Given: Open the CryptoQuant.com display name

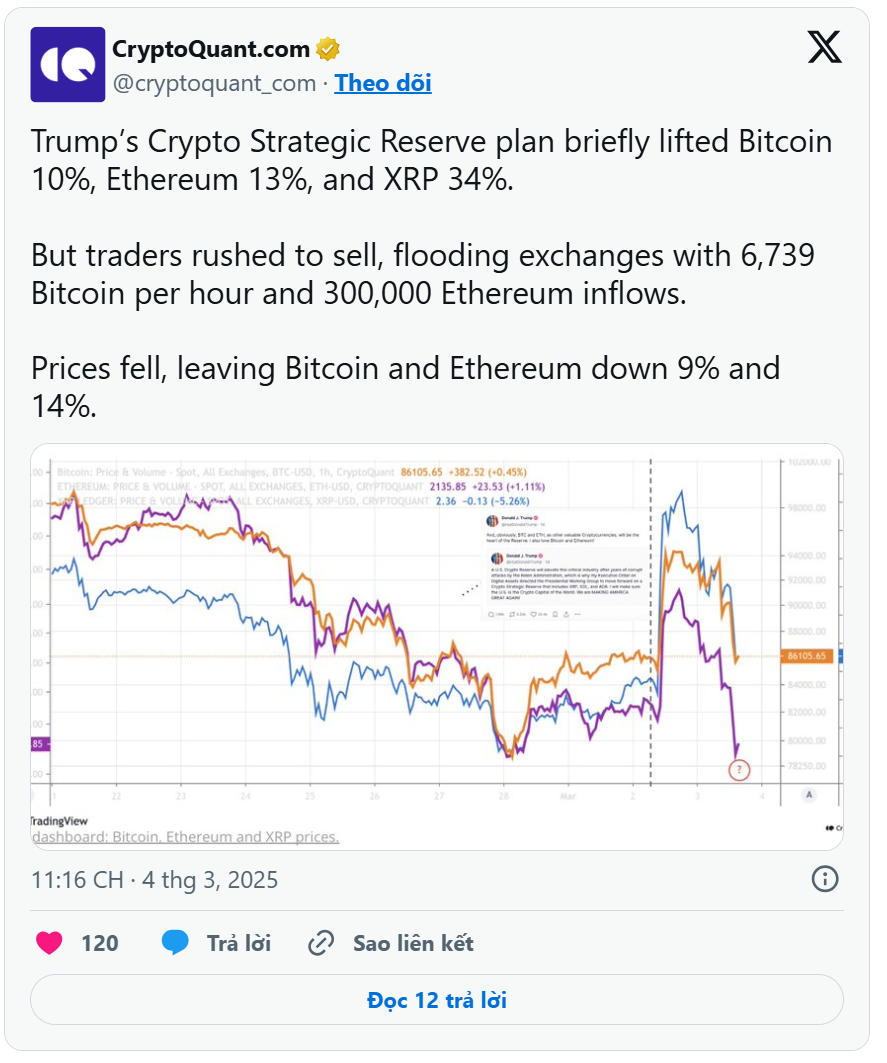Looking at the screenshot, I should (x=211, y=49).
